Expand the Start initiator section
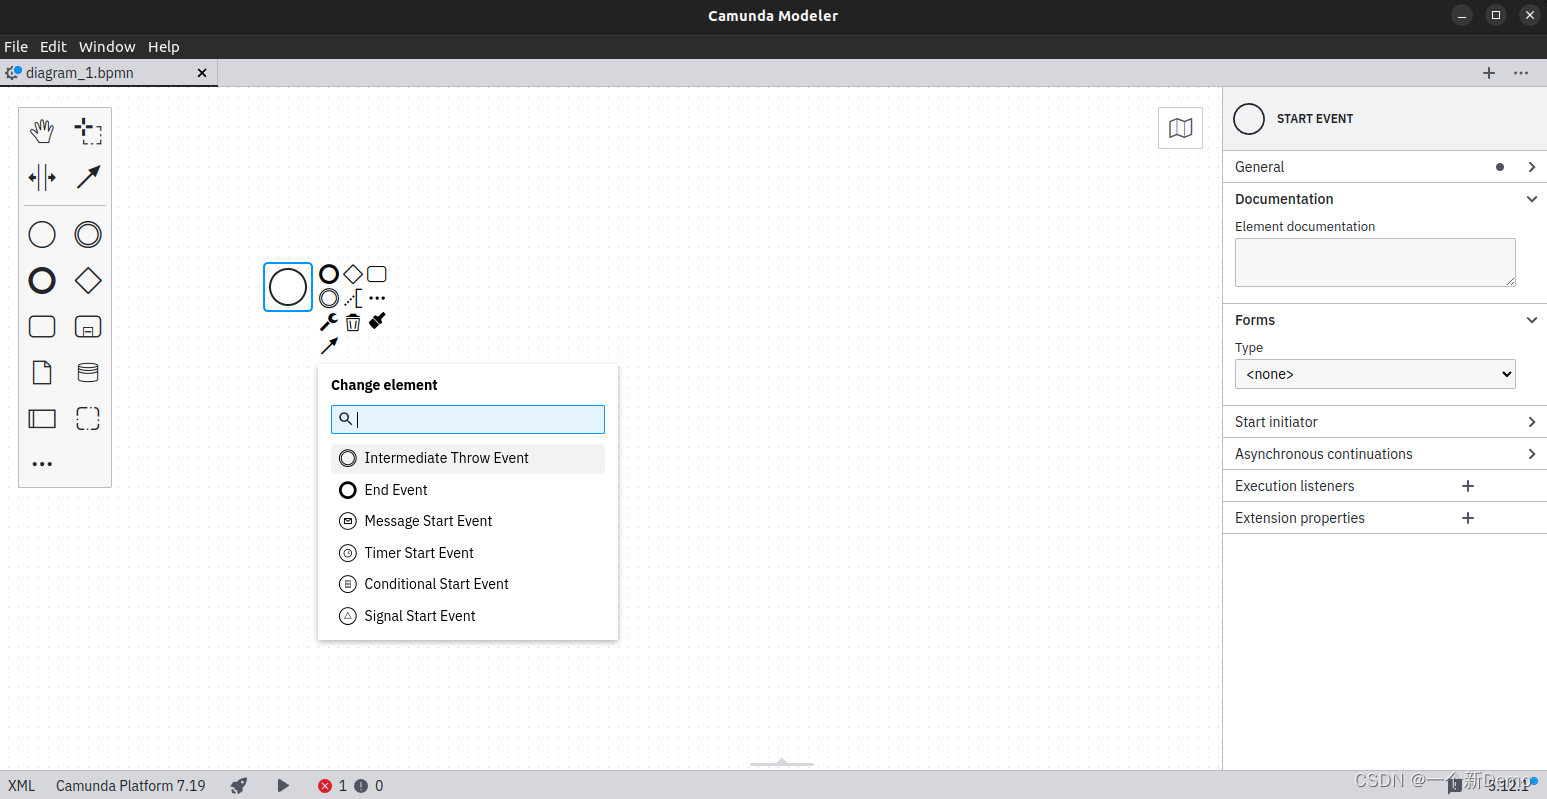The image size is (1547, 799). tap(1384, 422)
